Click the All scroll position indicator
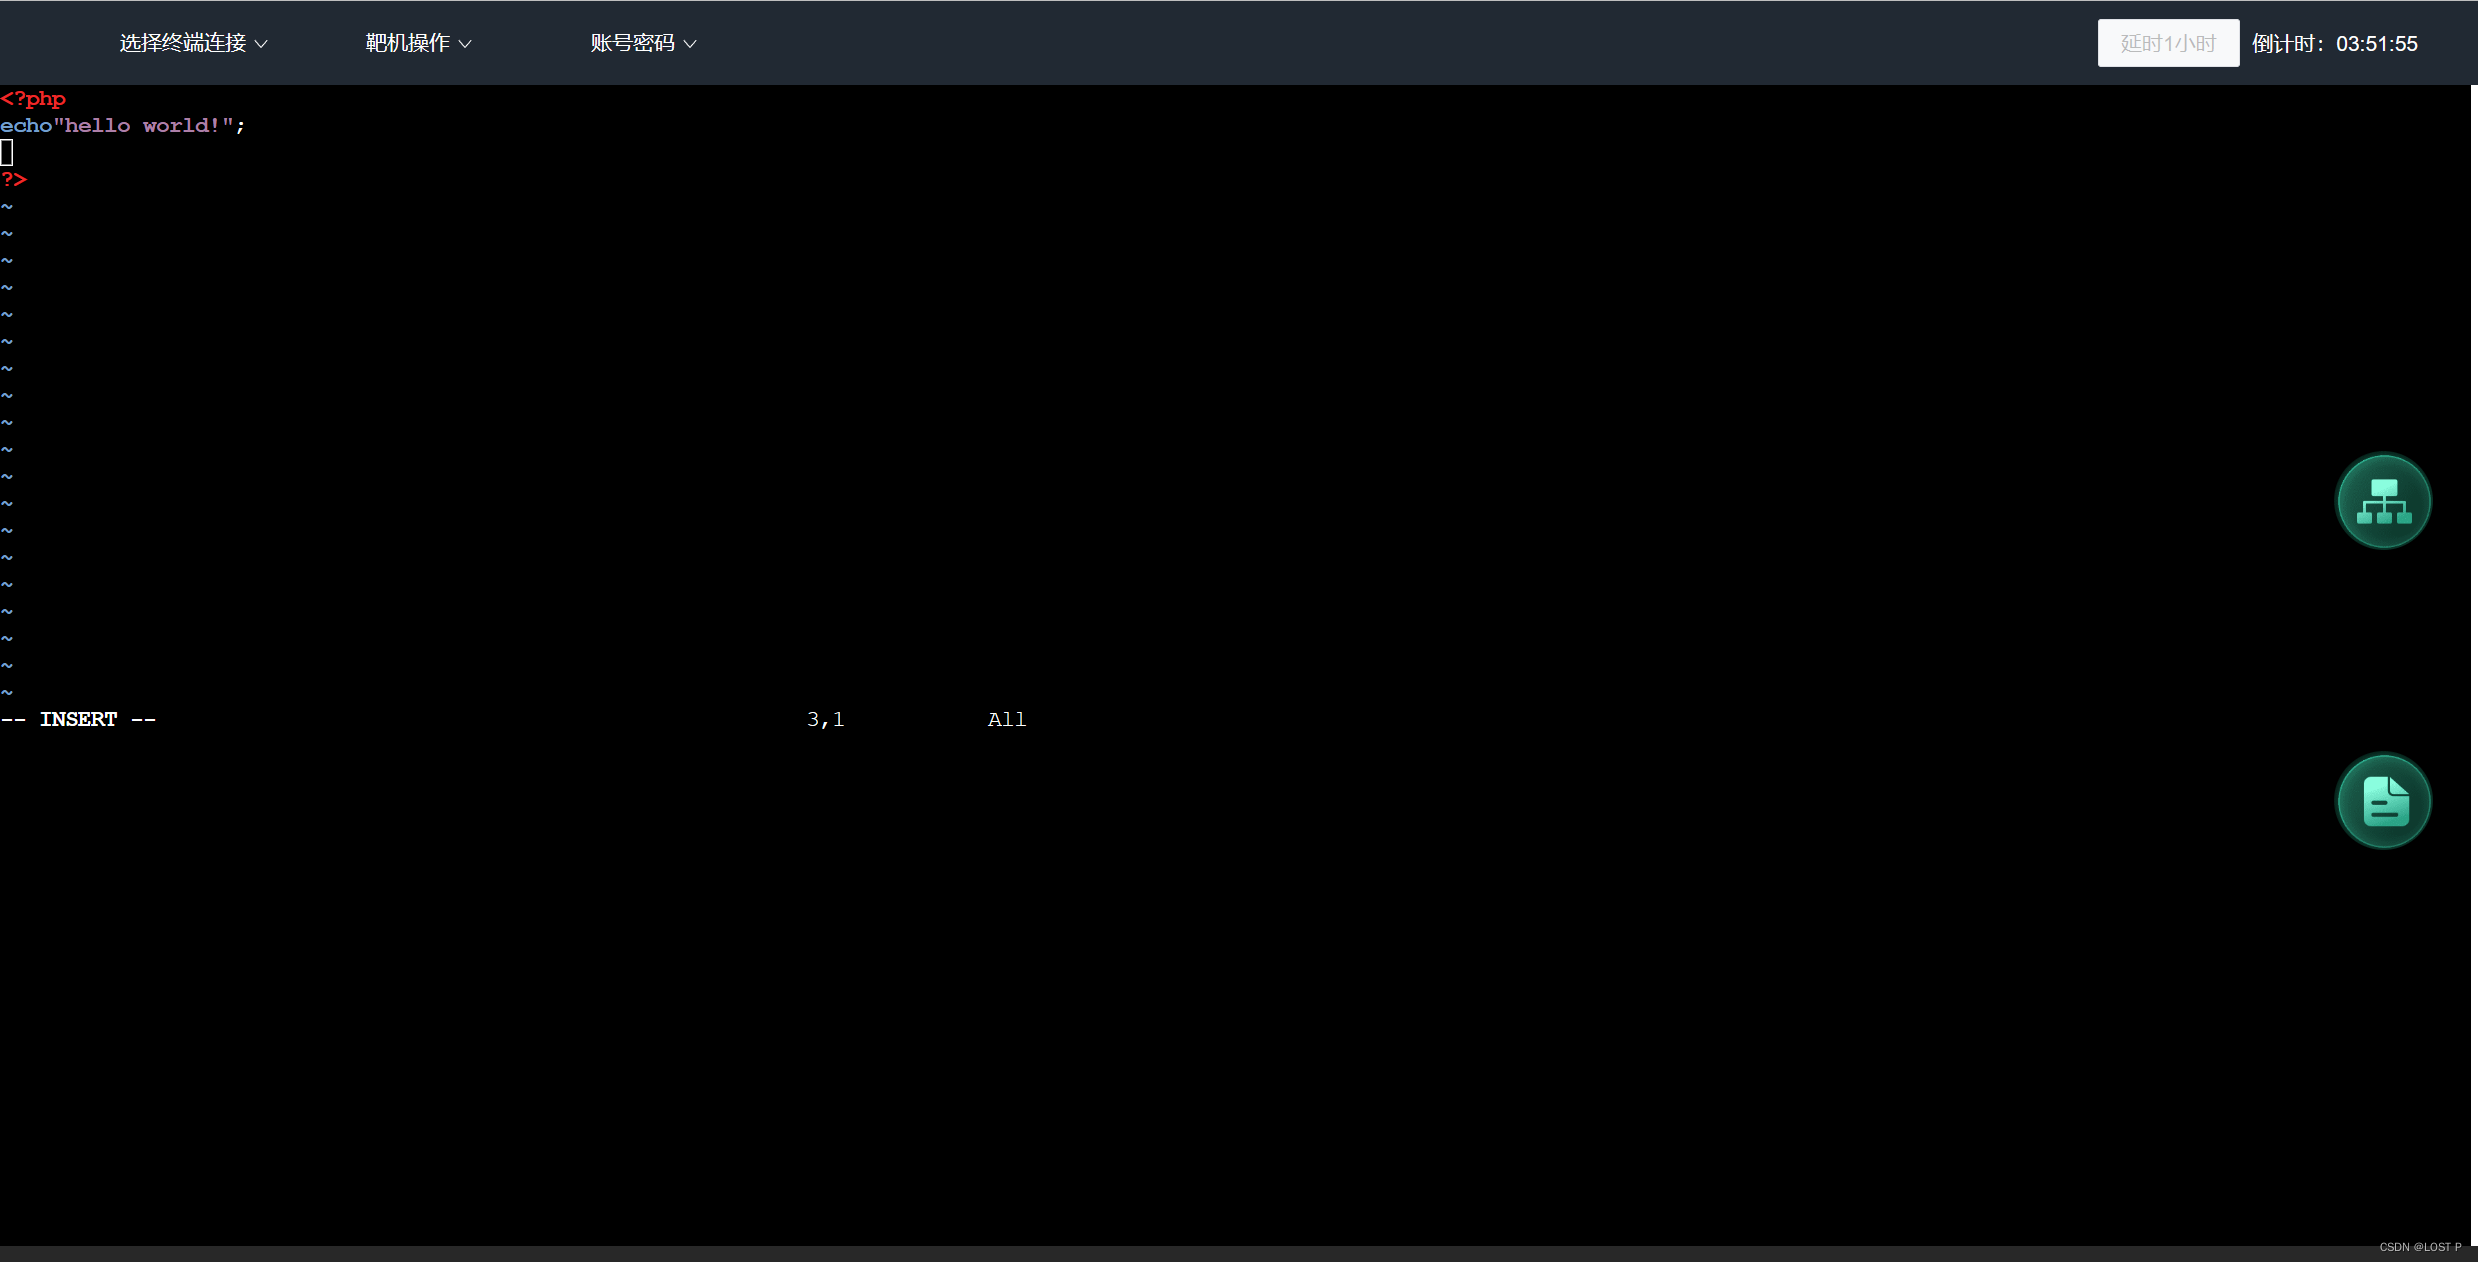The image size is (2478, 1262). [x=1007, y=720]
